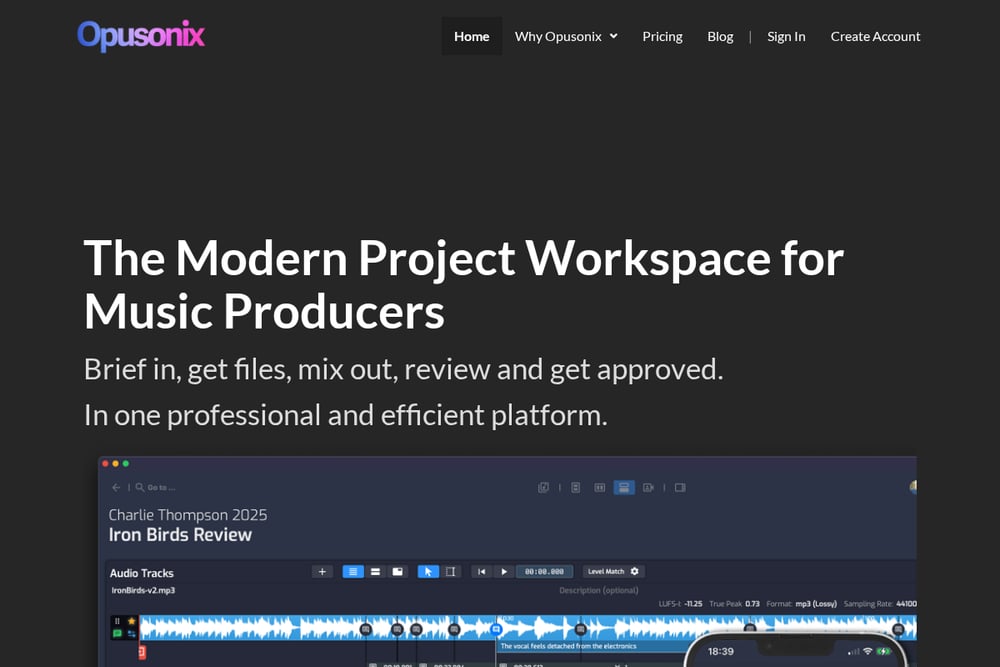1000x667 pixels.
Task: Expand the Why Opusonix dropdown
Action: point(566,36)
